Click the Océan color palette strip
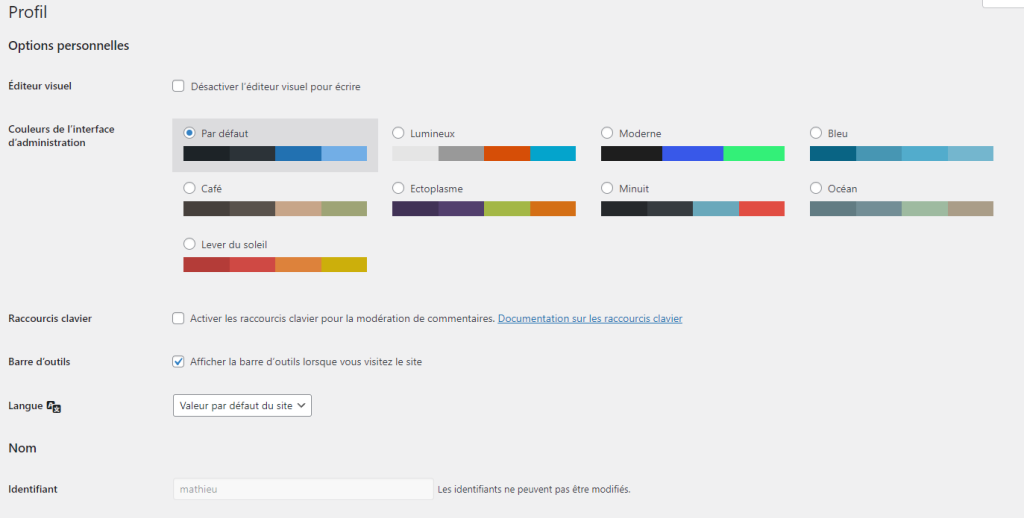Viewport: 1024px width, 518px height. click(901, 209)
